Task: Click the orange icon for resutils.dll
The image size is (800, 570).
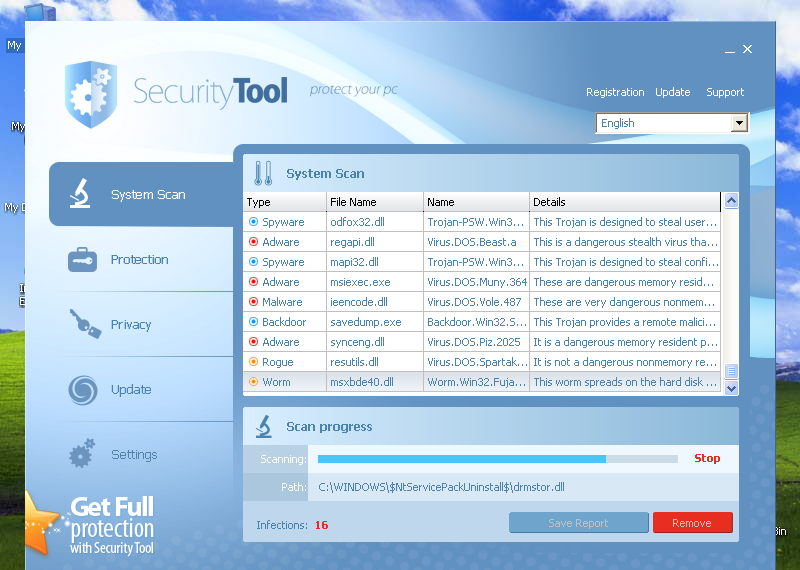Action: (x=253, y=362)
